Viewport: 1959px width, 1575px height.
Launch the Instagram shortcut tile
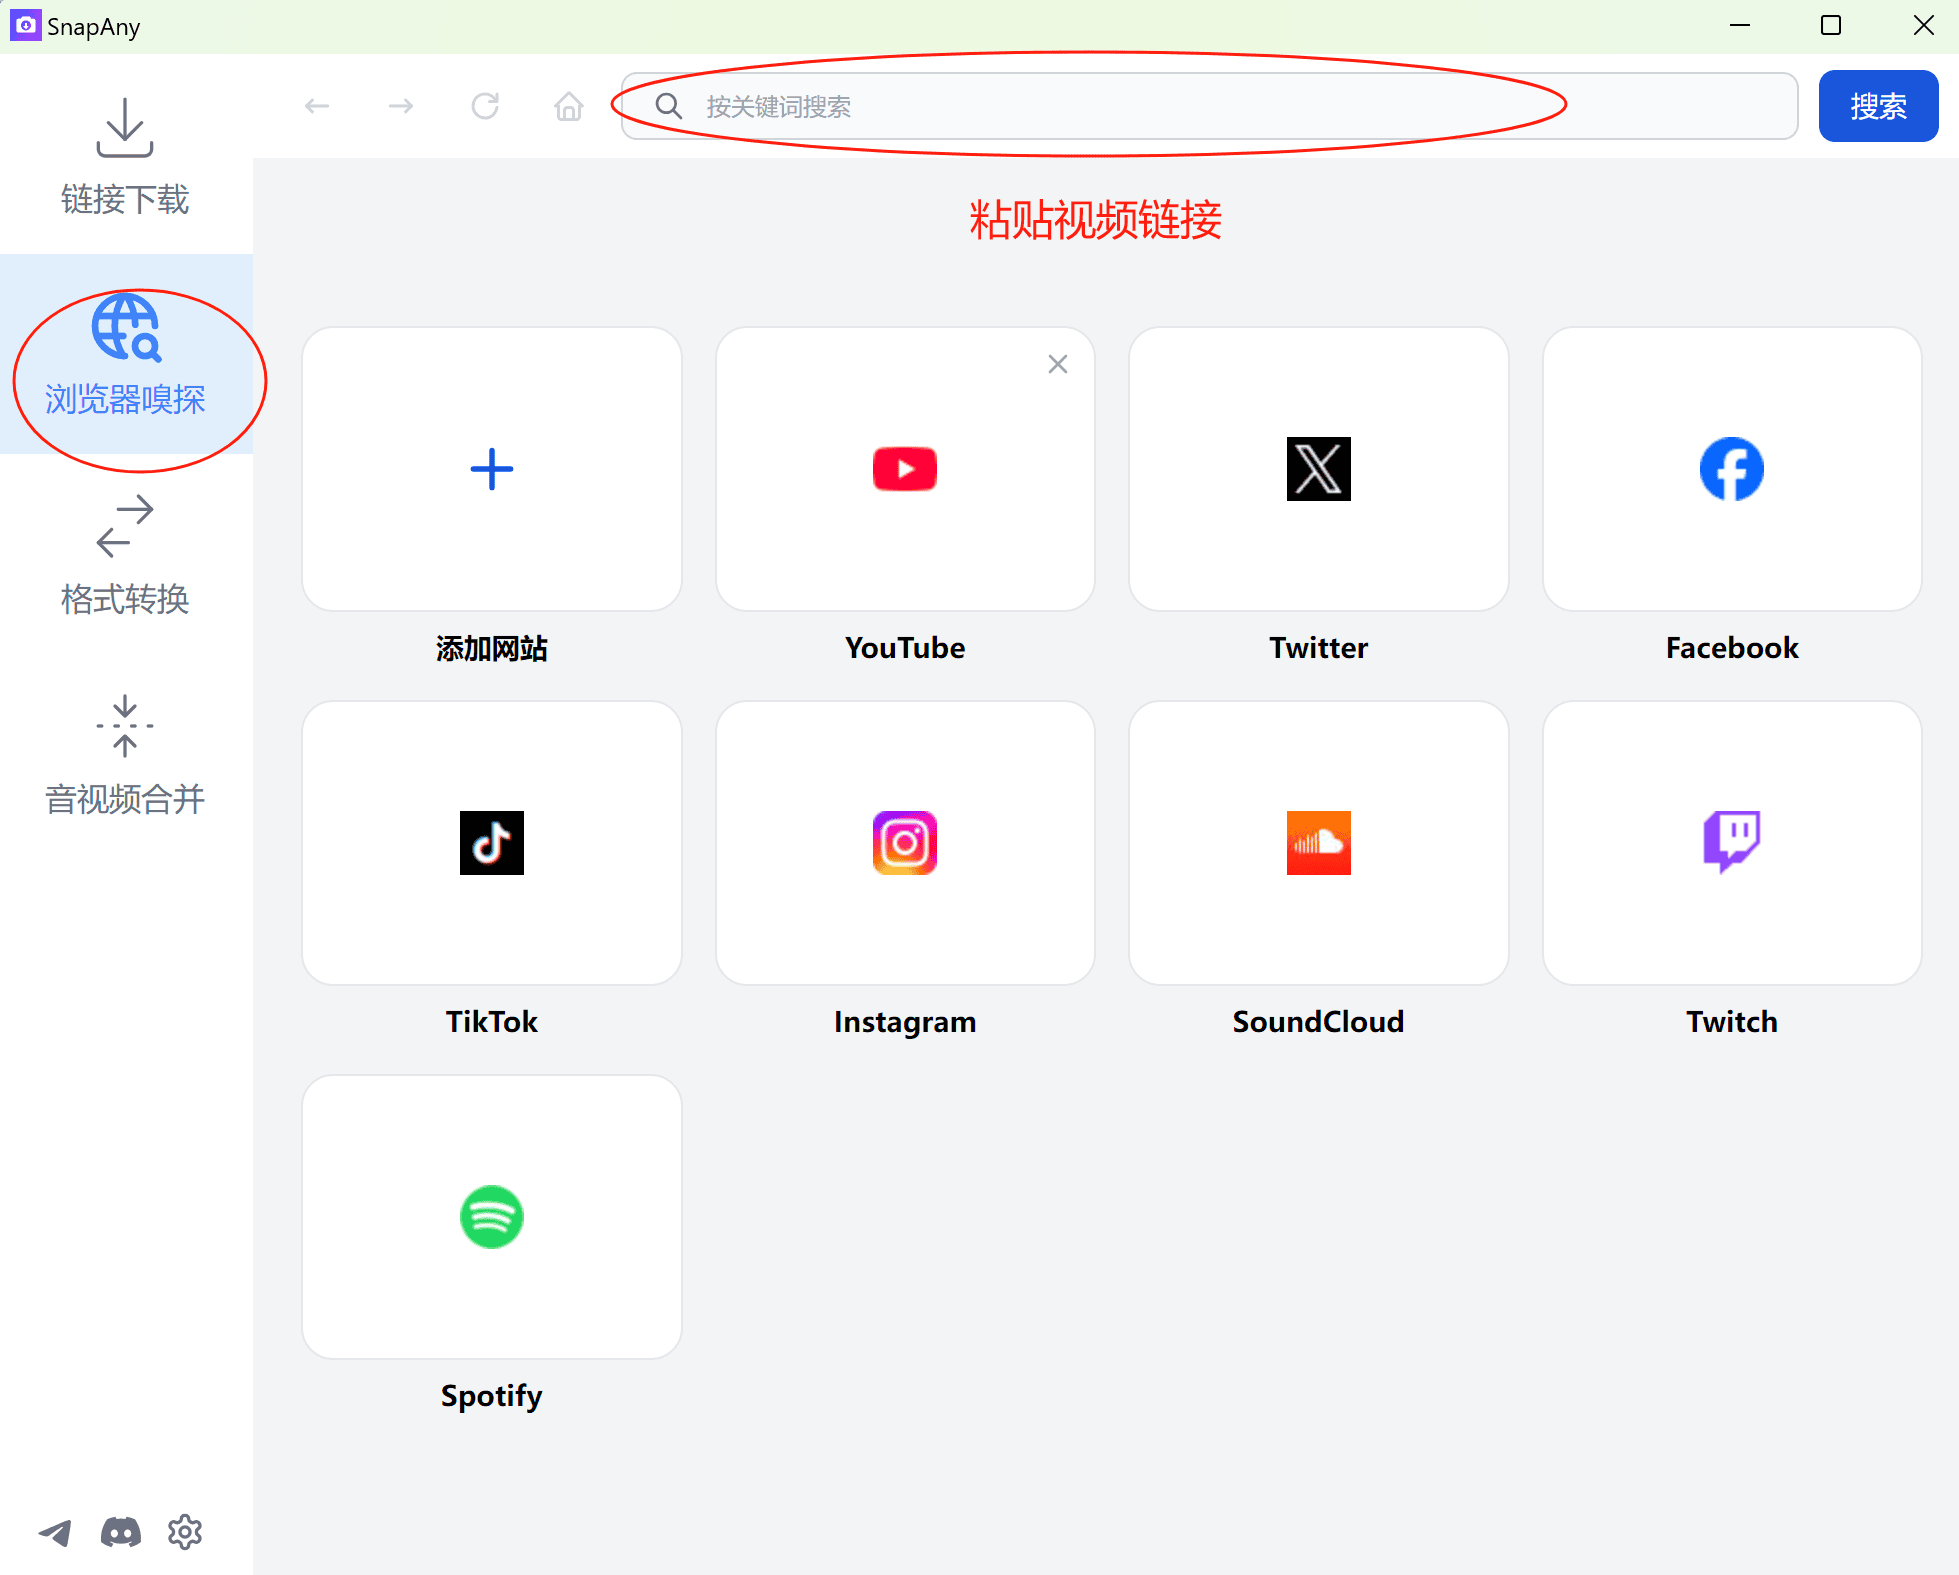tap(905, 843)
